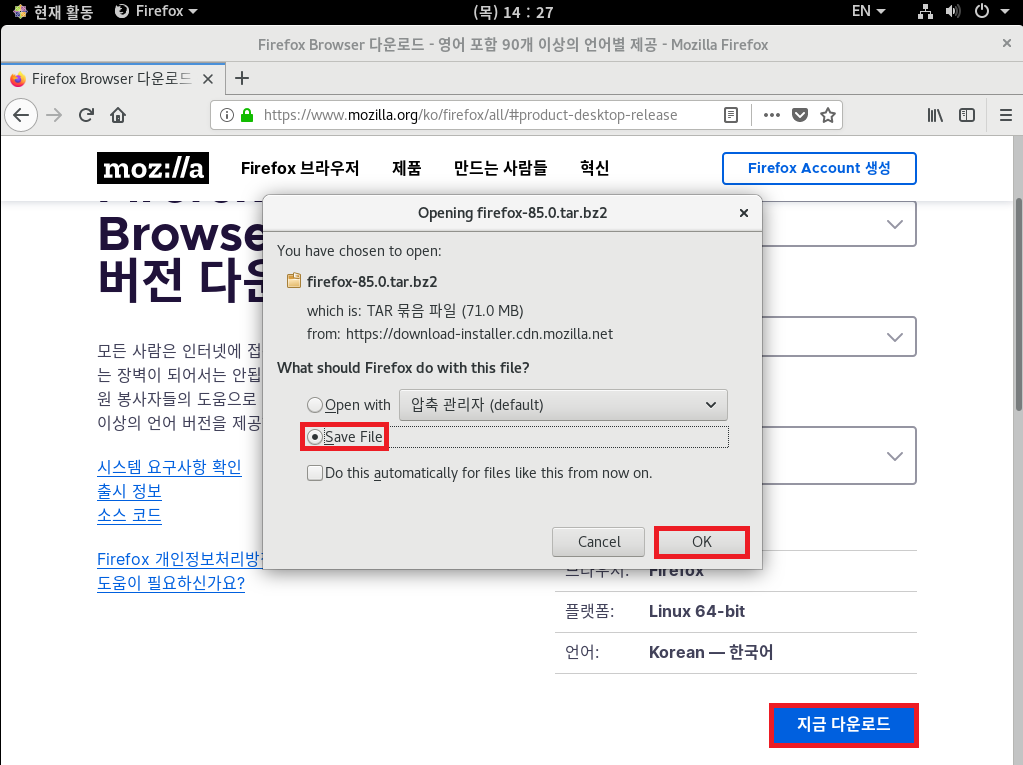This screenshot has width=1023, height=765.
Task: Click Firefox Account 생성 button
Action: click(819, 168)
